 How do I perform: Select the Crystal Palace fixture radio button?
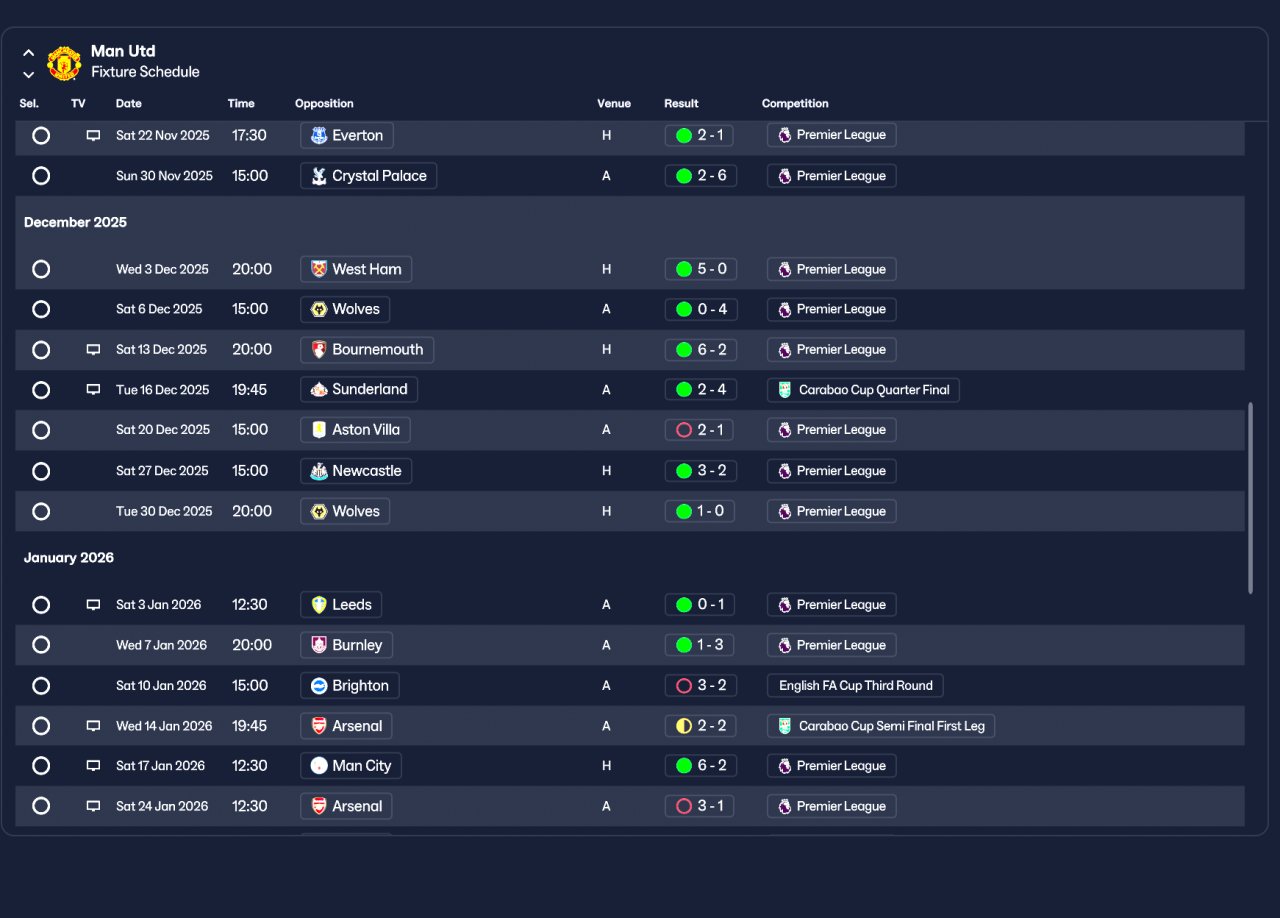click(x=41, y=176)
